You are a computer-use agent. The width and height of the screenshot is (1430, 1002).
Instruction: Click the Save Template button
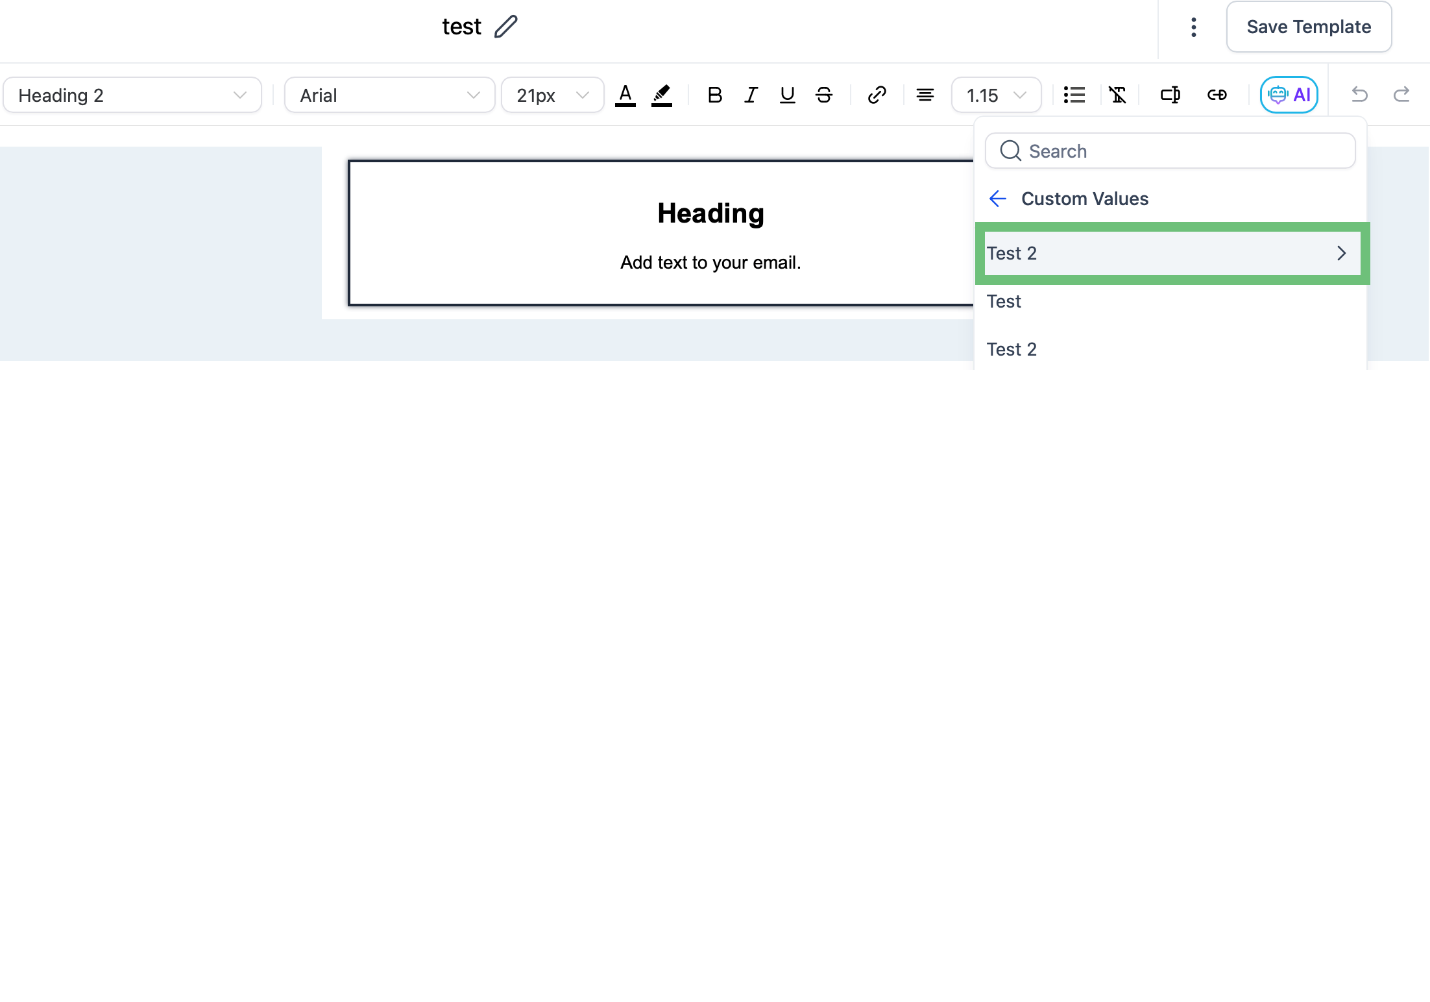[1309, 27]
